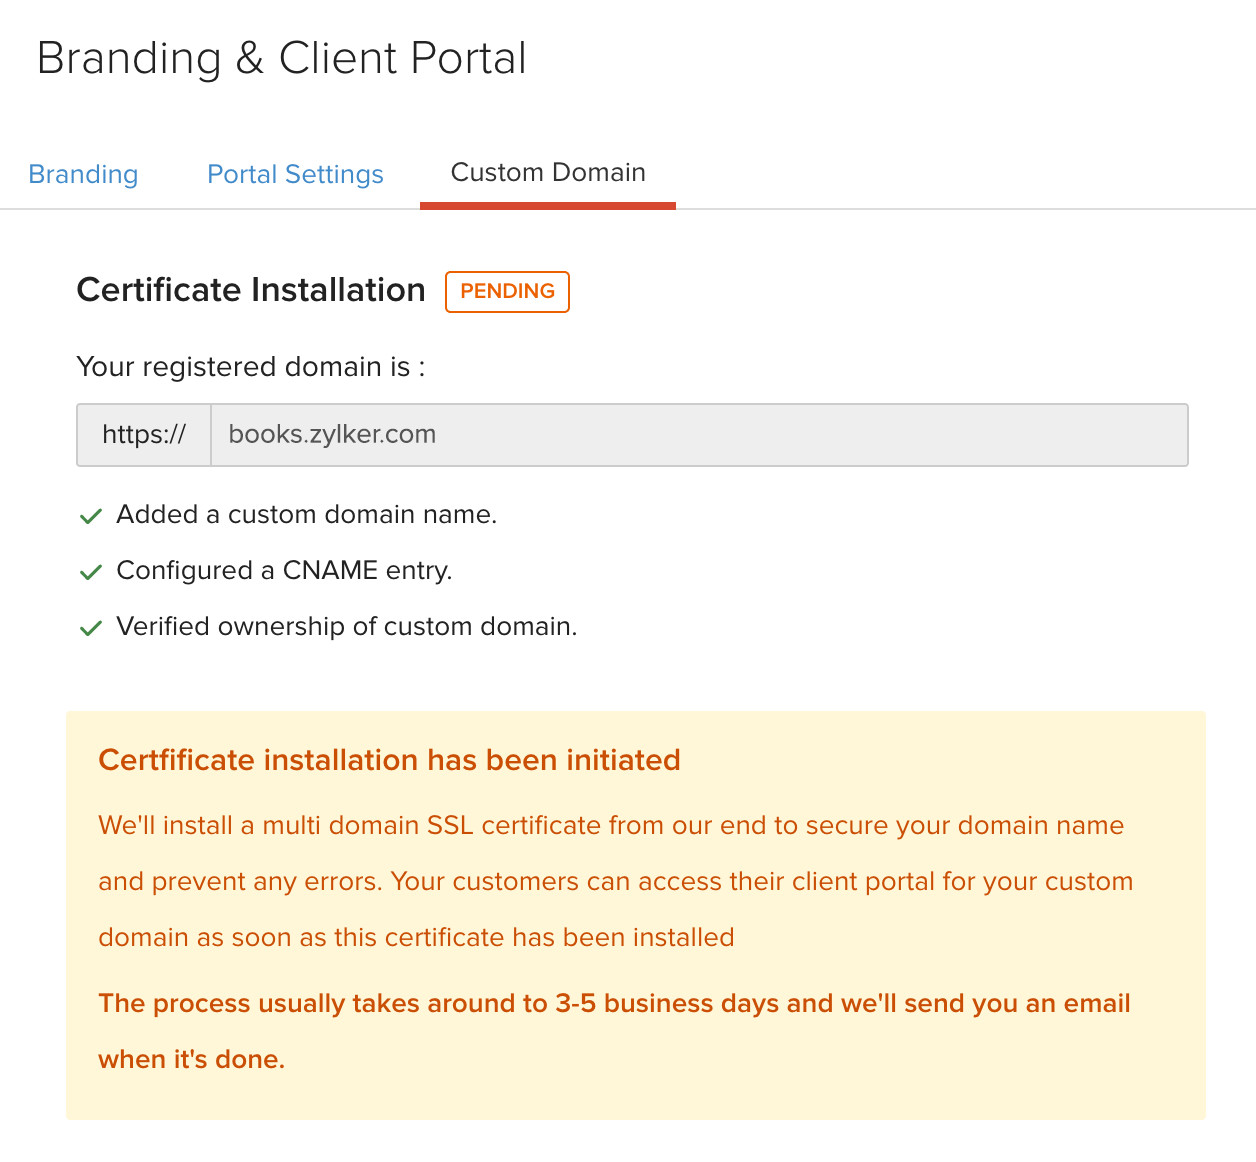
Task: Toggle the CNAME entry configuration checkmark
Action: [91, 572]
